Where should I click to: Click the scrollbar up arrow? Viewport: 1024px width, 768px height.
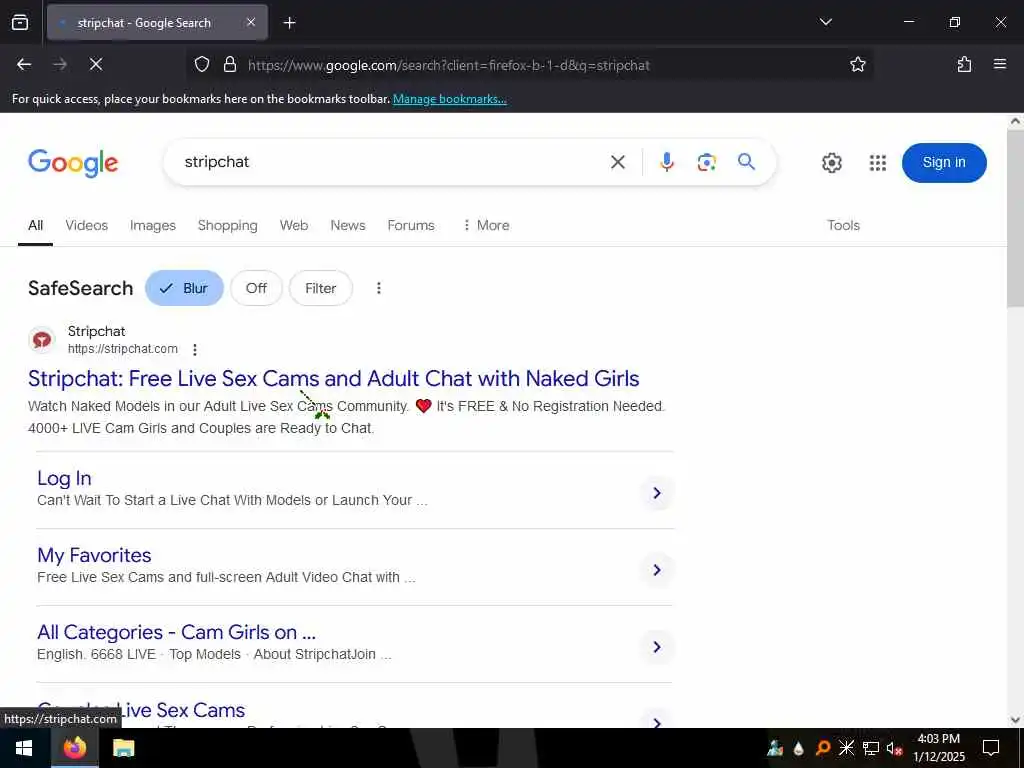click(x=1015, y=121)
